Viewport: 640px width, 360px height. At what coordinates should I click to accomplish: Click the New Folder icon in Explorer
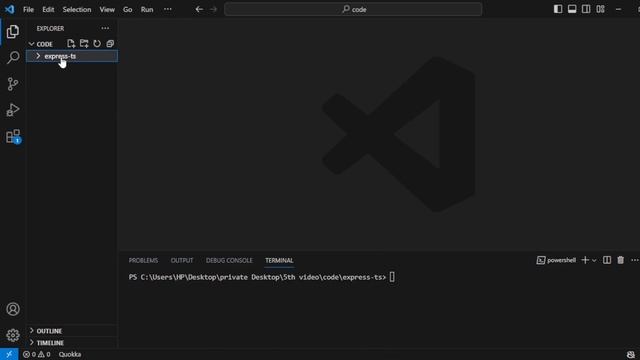pyautogui.click(x=84, y=44)
